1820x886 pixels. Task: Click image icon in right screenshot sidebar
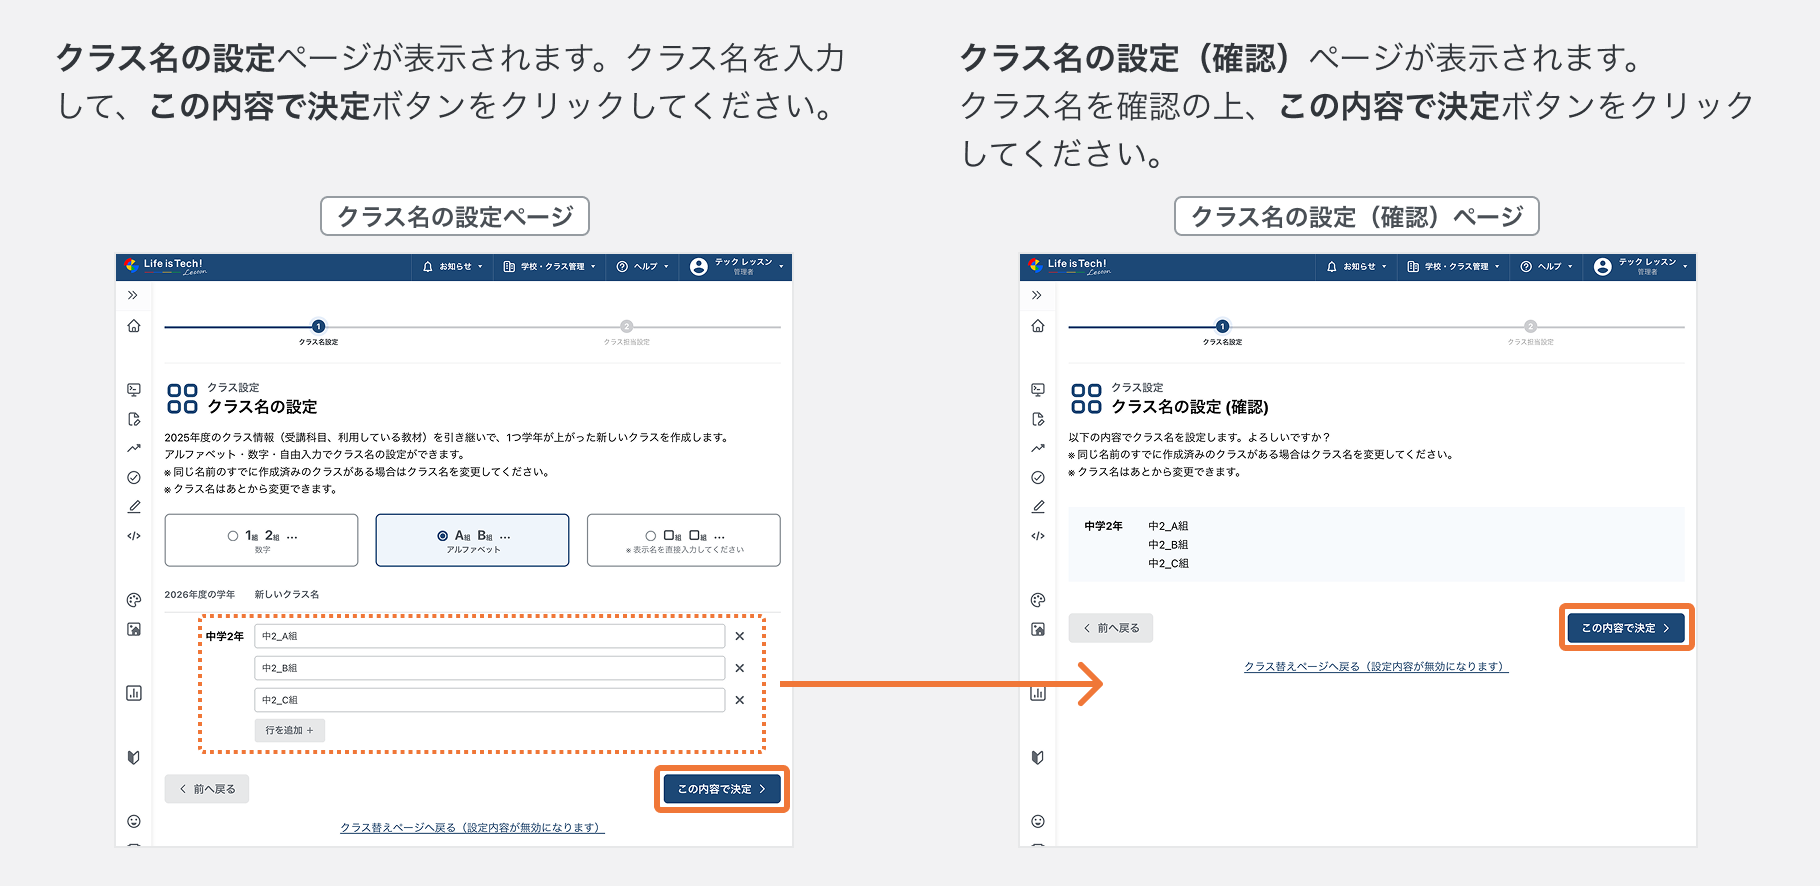1038,629
